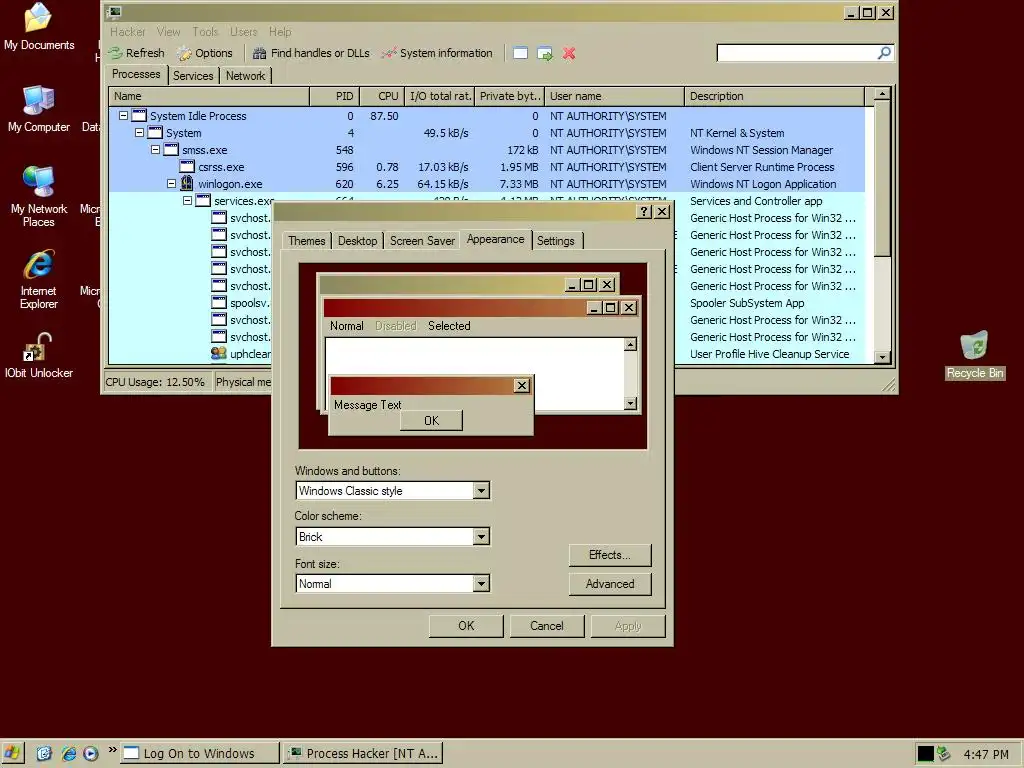Collapse the smss.exe tree node
Screen dimensions: 1024x768
[x=155, y=150]
